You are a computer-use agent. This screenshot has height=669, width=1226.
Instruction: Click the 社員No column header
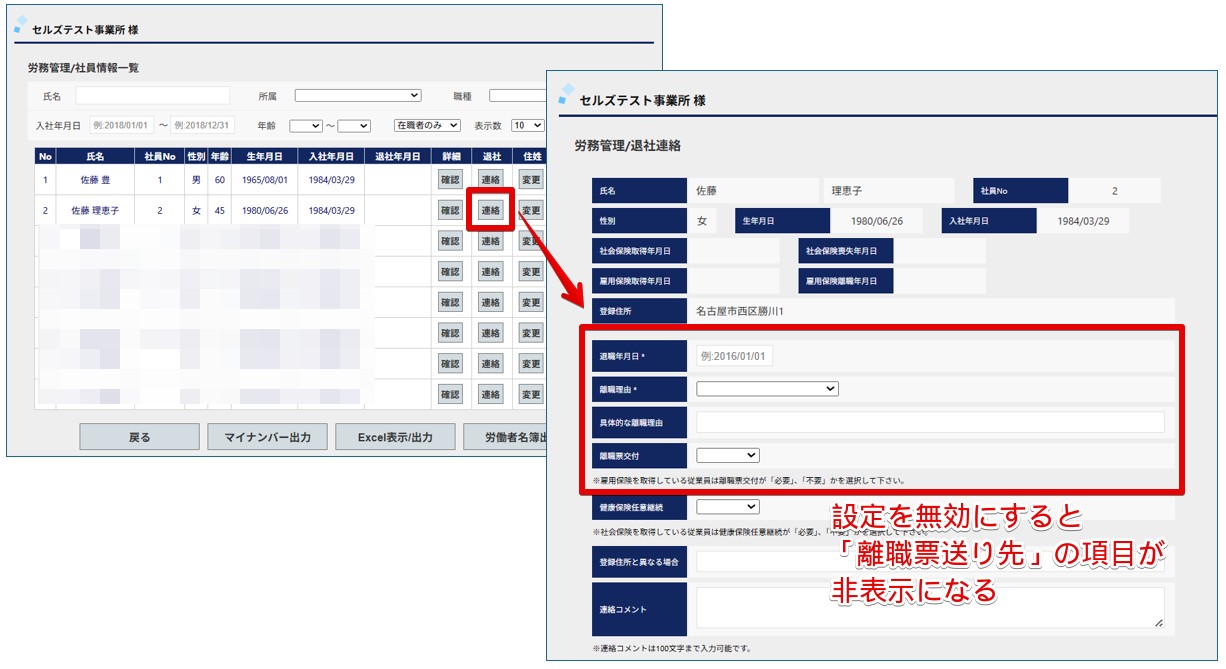(x=160, y=157)
